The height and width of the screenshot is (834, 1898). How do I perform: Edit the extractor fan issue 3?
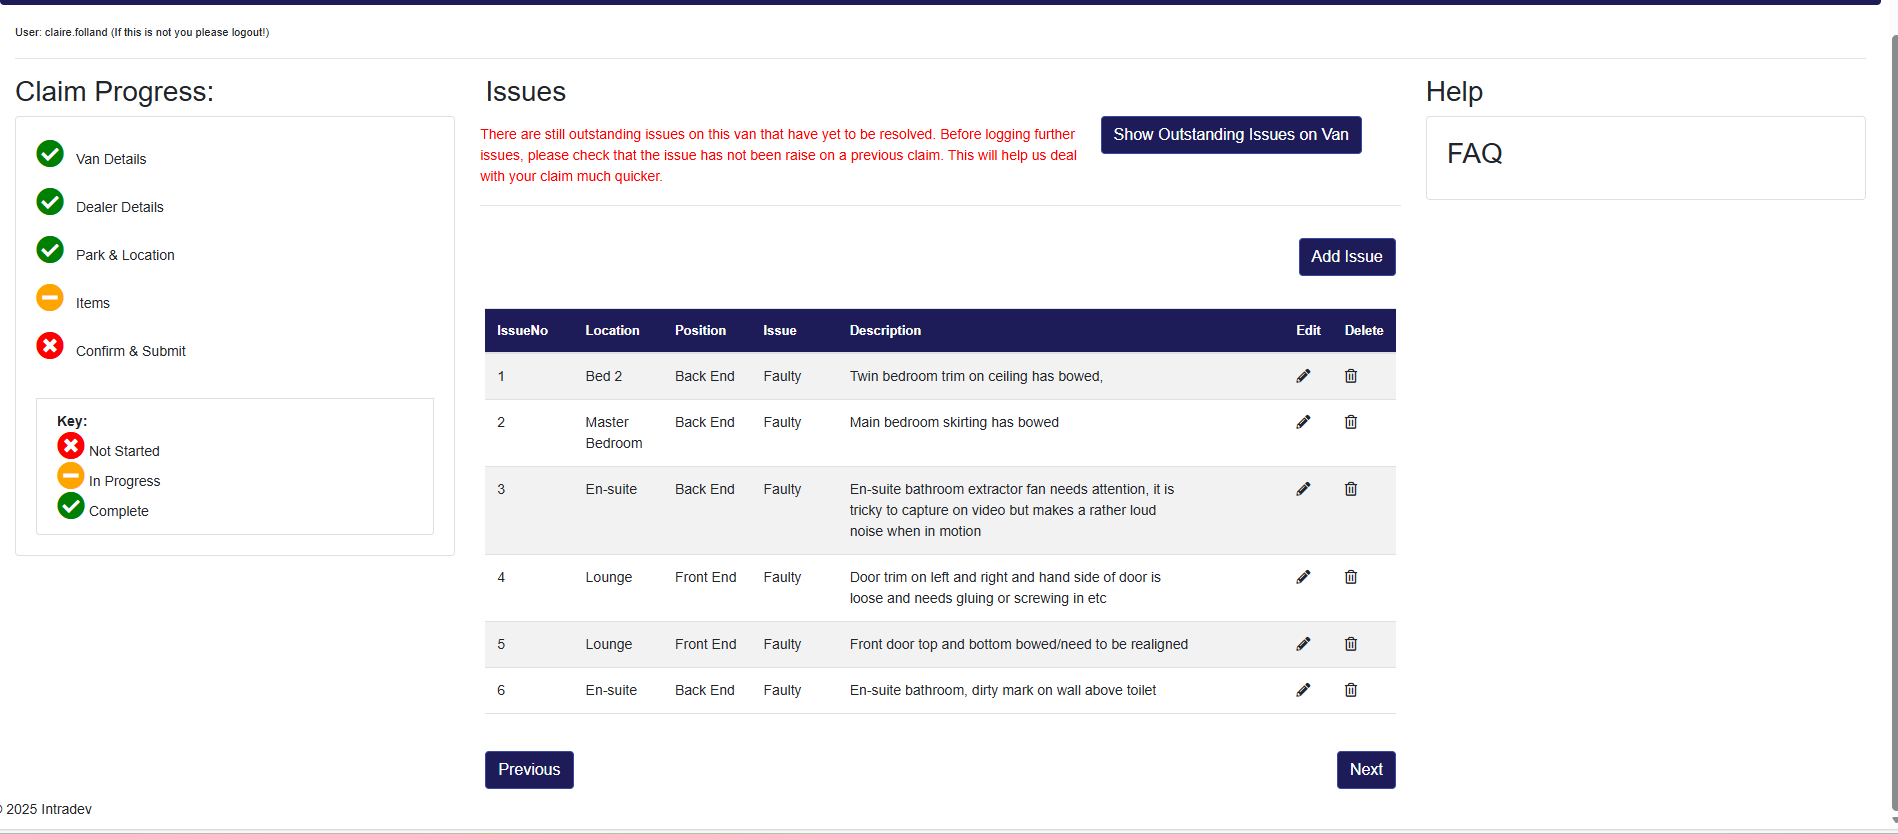pos(1303,489)
